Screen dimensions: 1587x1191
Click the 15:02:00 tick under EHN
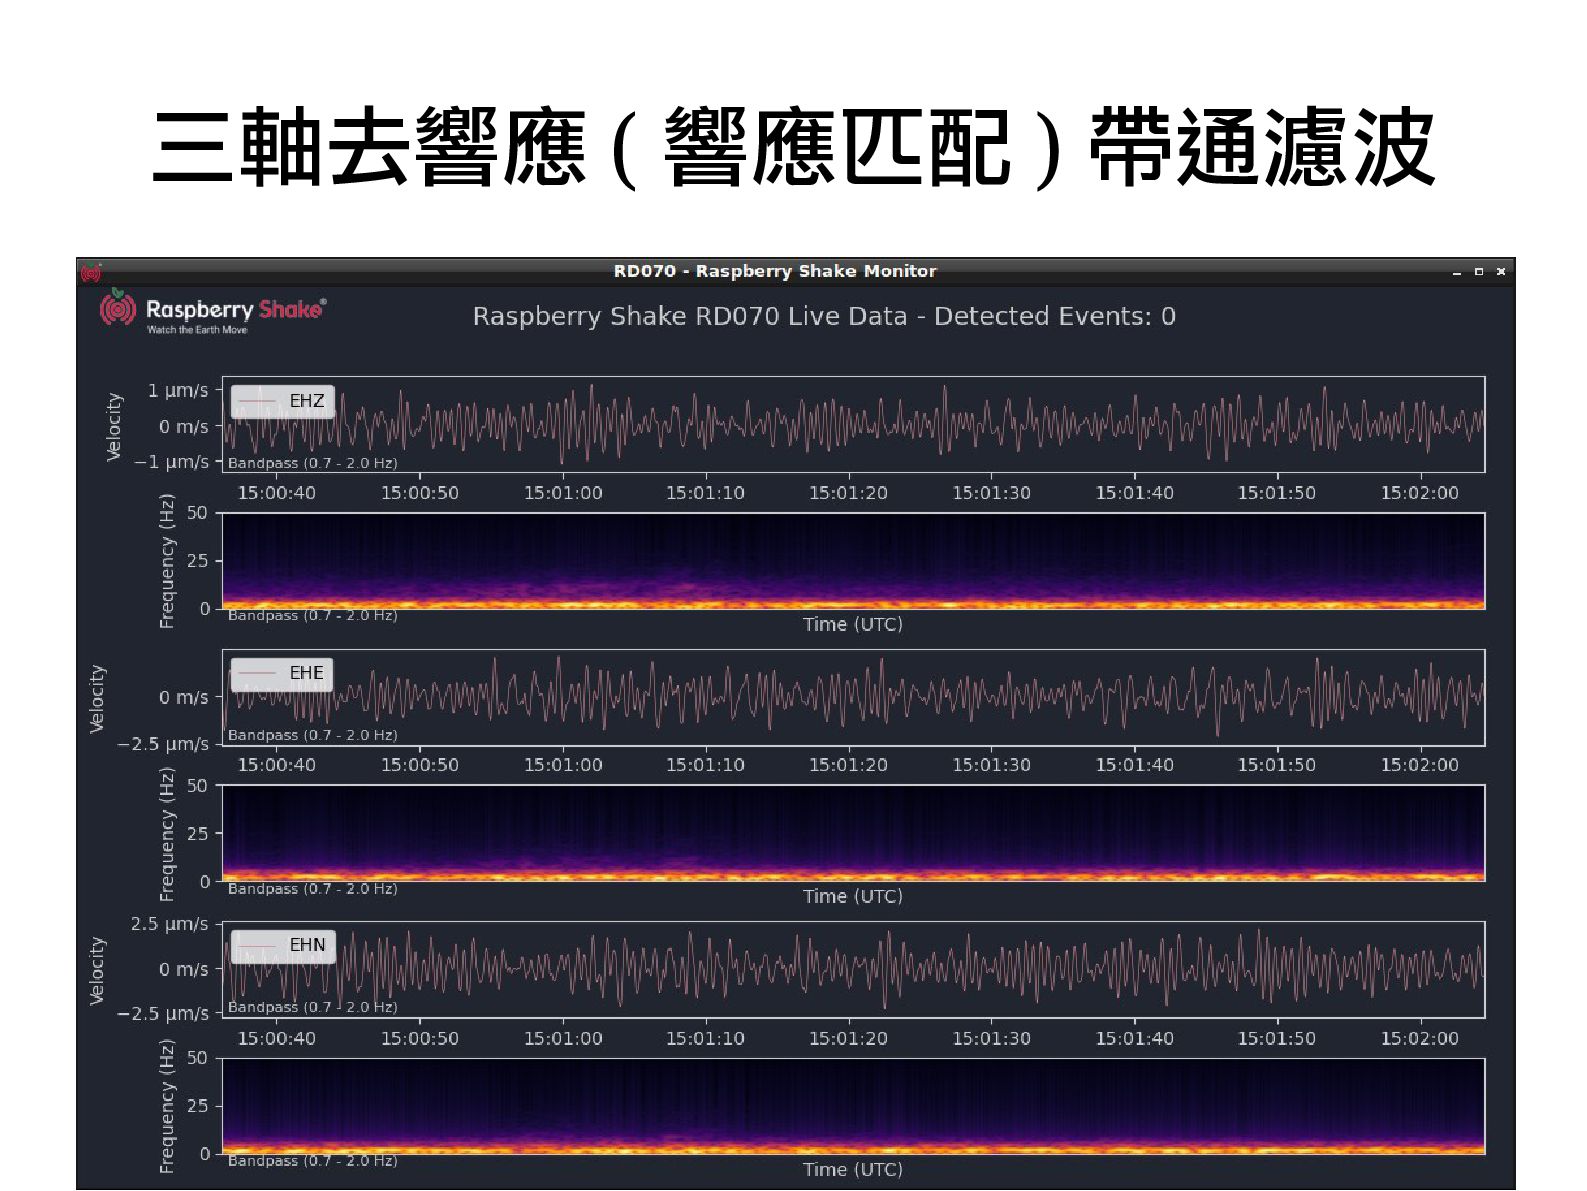(1419, 1038)
